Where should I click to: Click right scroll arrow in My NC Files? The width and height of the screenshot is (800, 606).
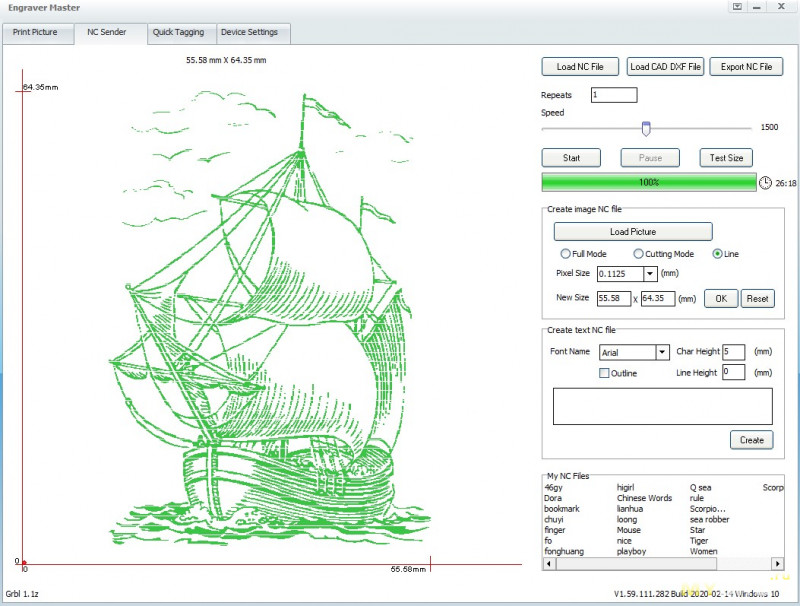tap(776, 564)
